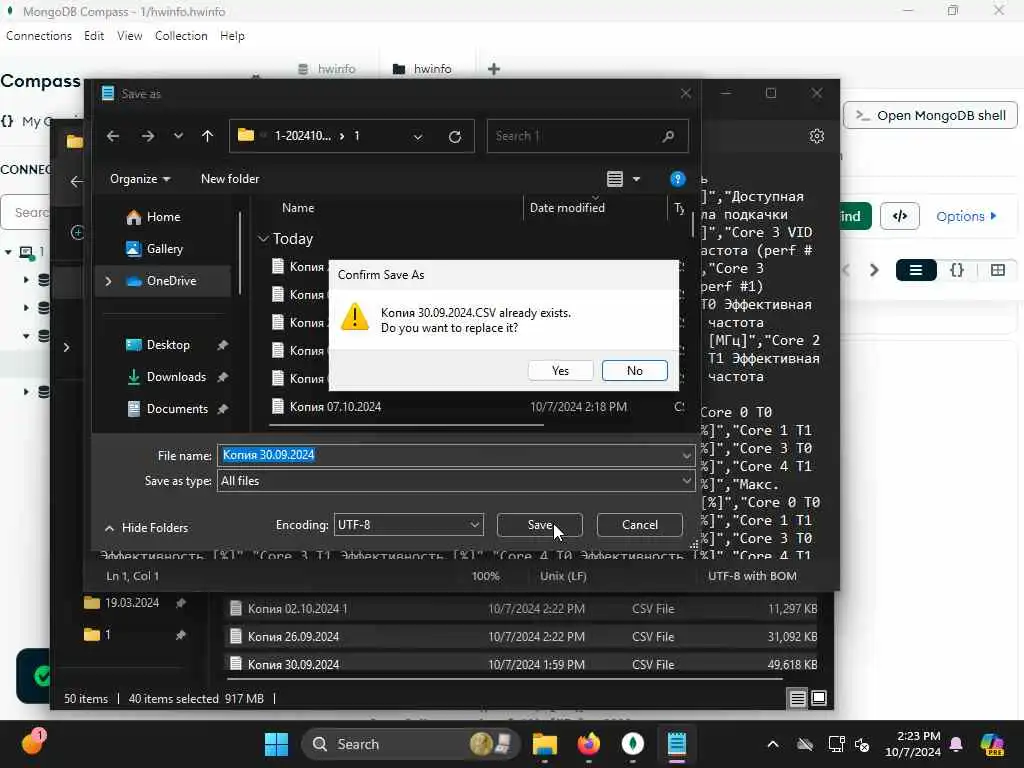
Task: Switch Explorer to details view icon
Action: coord(797,699)
